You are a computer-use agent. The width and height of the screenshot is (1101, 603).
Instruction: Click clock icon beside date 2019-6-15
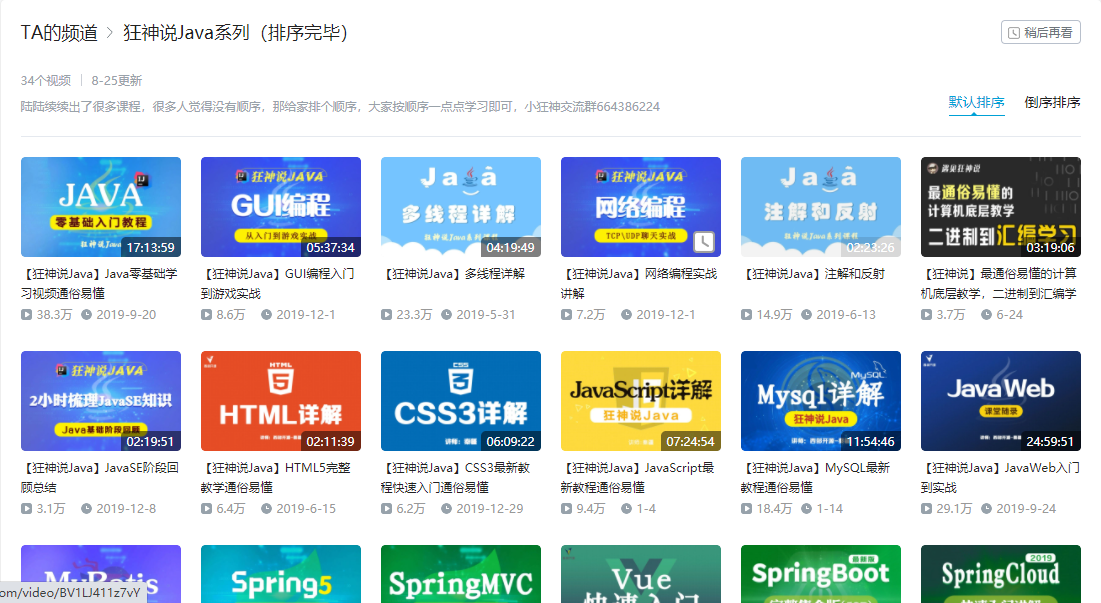[x=267, y=508]
